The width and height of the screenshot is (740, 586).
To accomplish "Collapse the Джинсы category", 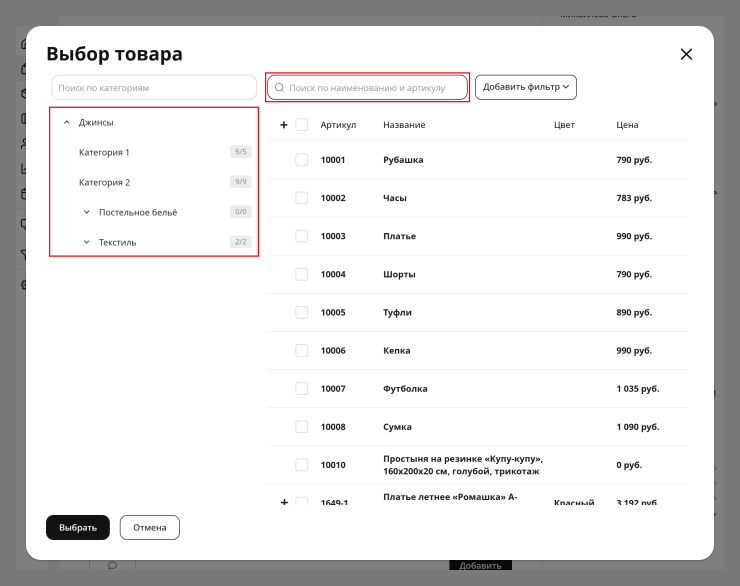I will click(x=67, y=122).
